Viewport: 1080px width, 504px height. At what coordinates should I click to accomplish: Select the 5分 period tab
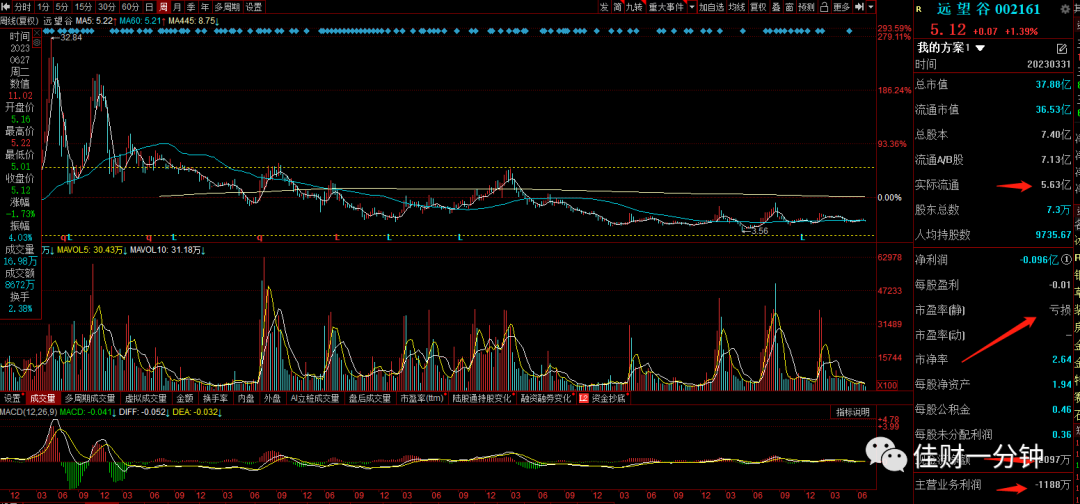[x=62, y=7]
